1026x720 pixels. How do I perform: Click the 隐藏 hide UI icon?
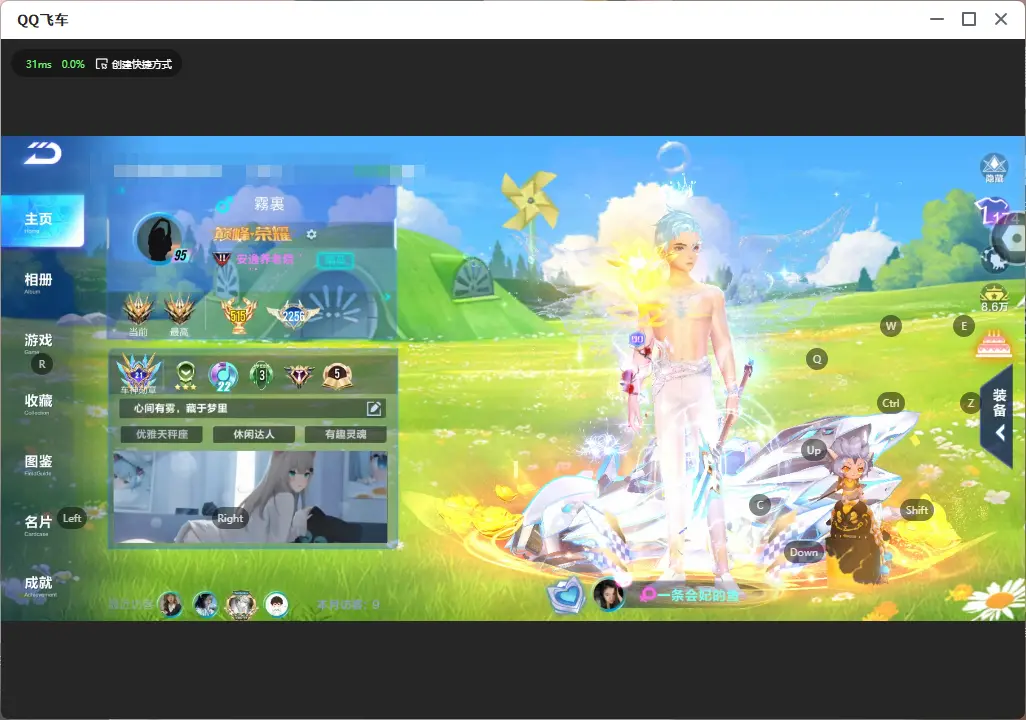(994, 168)
